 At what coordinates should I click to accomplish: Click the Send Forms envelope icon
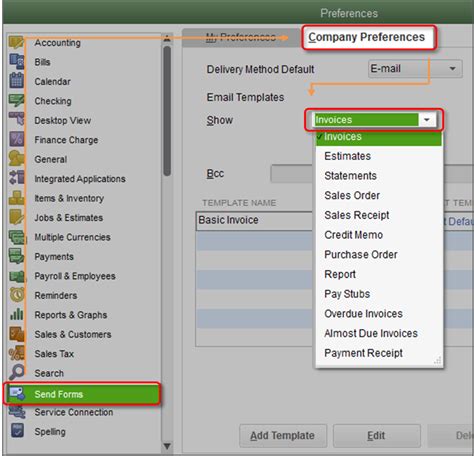tap(17, 394)
